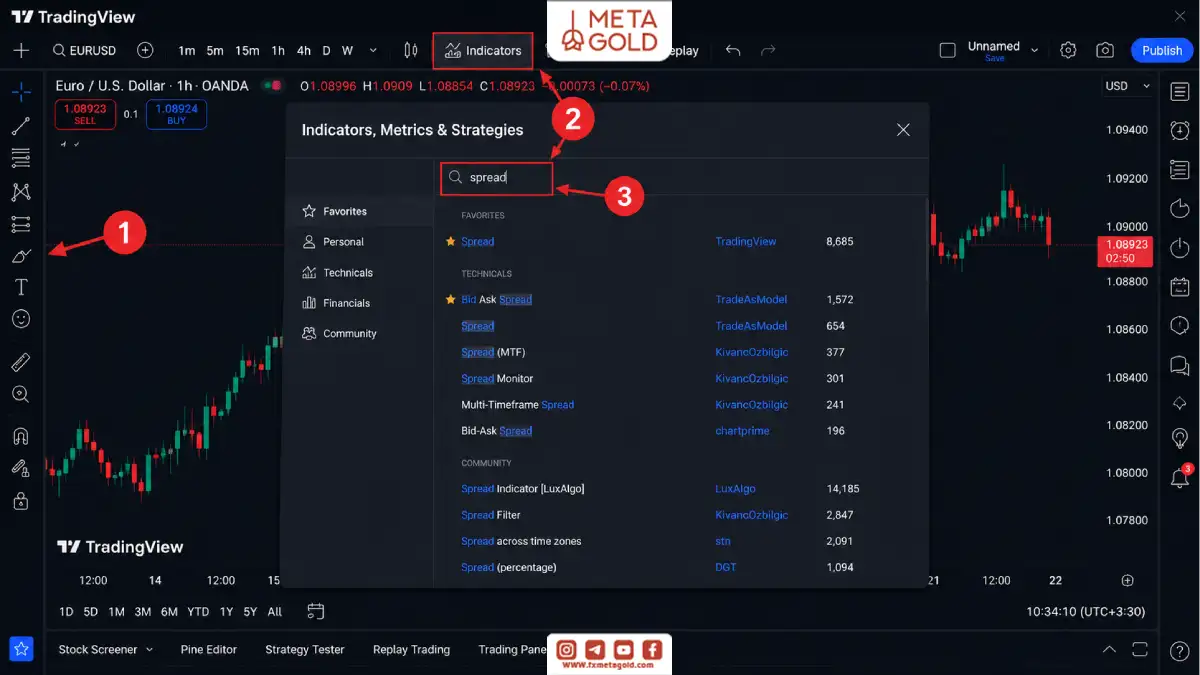Select the Favorites category
This screenshot has height=675, width=1200.
(x=358, y=211)
